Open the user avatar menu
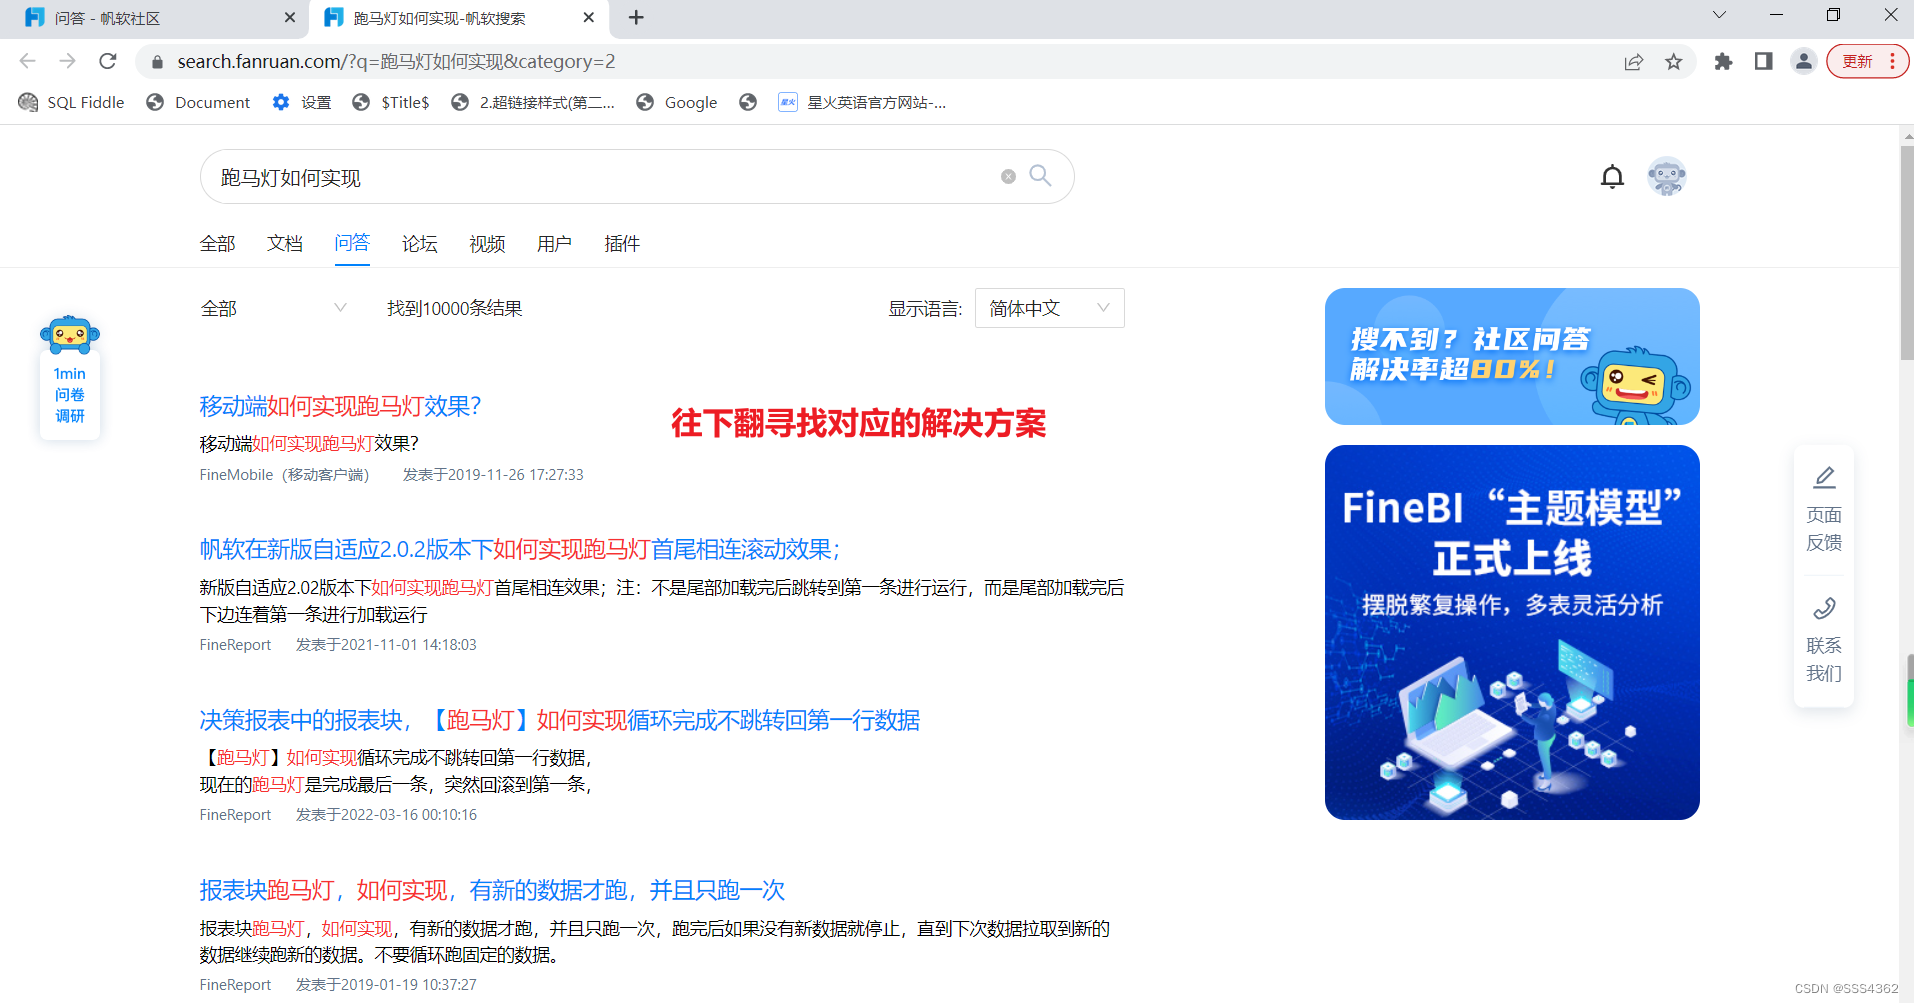1914x1003 pixels. point(1666,177)
